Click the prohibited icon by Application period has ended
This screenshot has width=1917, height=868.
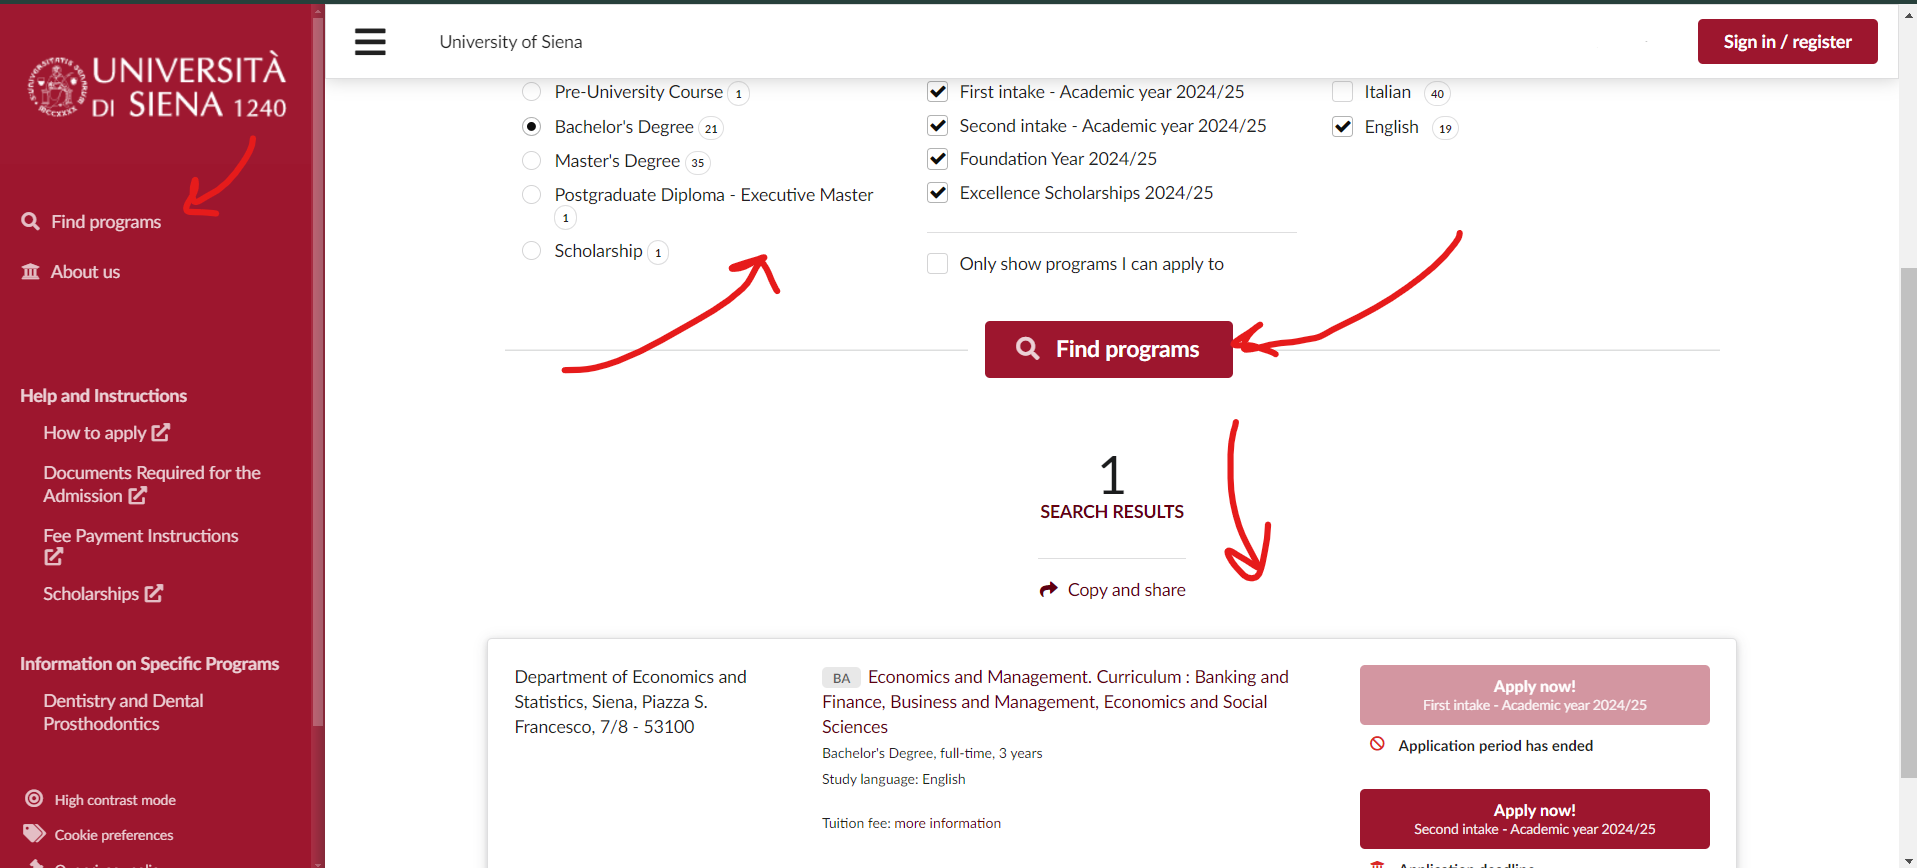pos(1377,744)
